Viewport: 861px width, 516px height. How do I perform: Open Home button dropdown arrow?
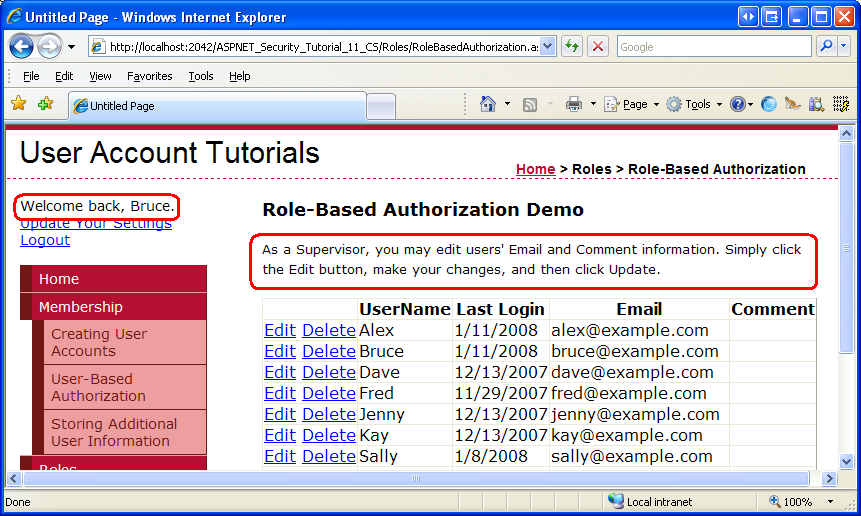[507, 104]
